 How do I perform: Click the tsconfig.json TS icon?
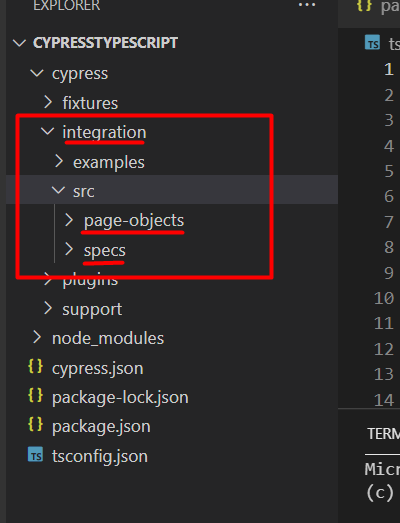coord(35,454)
